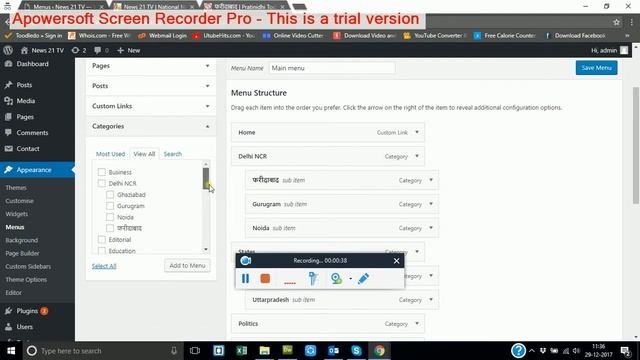Open the updates indicator showing 2

[x=79, y=50]
